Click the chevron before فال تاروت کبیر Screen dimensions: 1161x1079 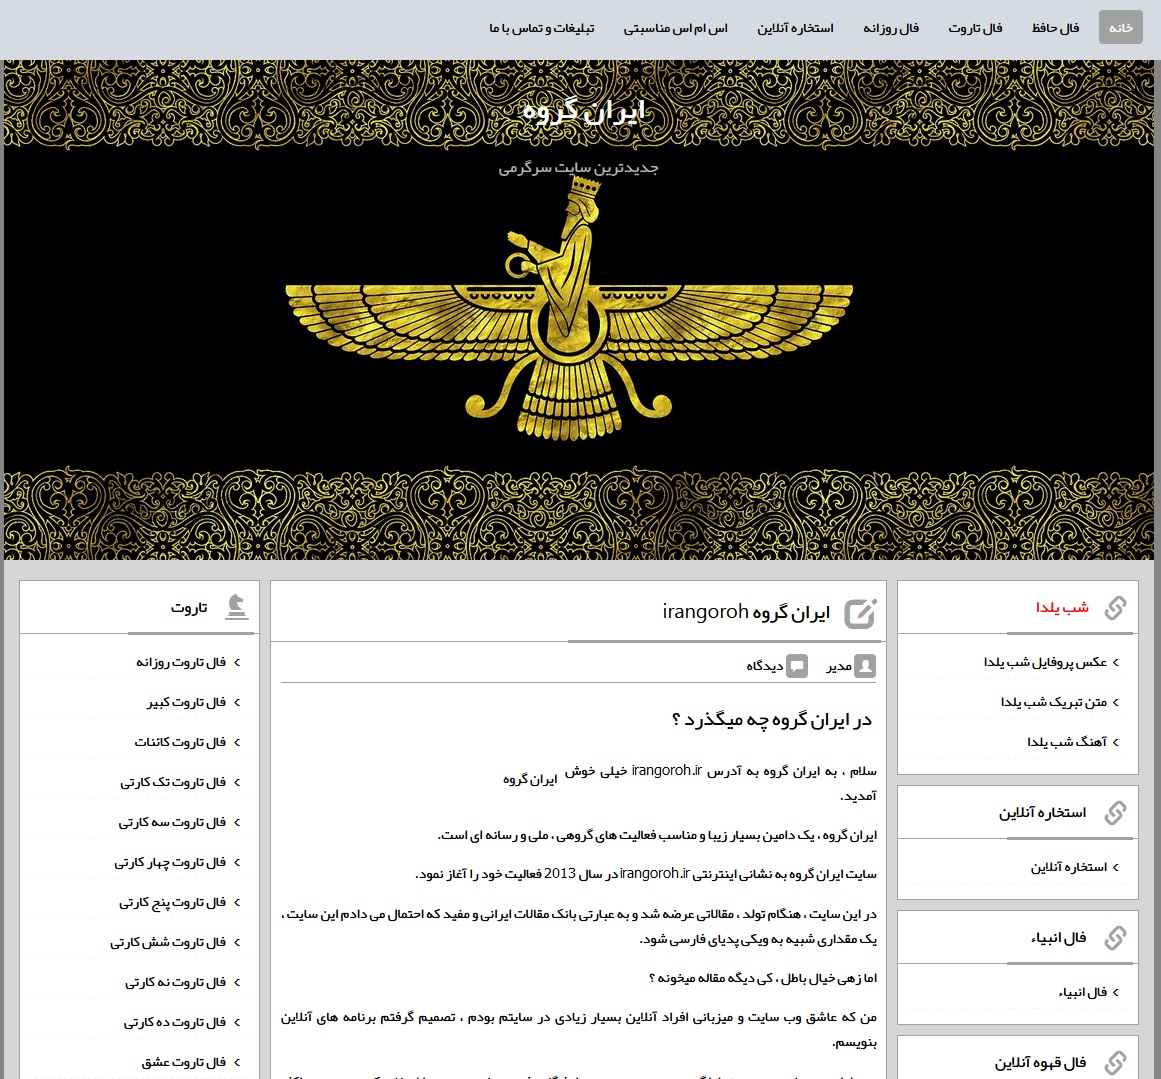coord(237,703)
